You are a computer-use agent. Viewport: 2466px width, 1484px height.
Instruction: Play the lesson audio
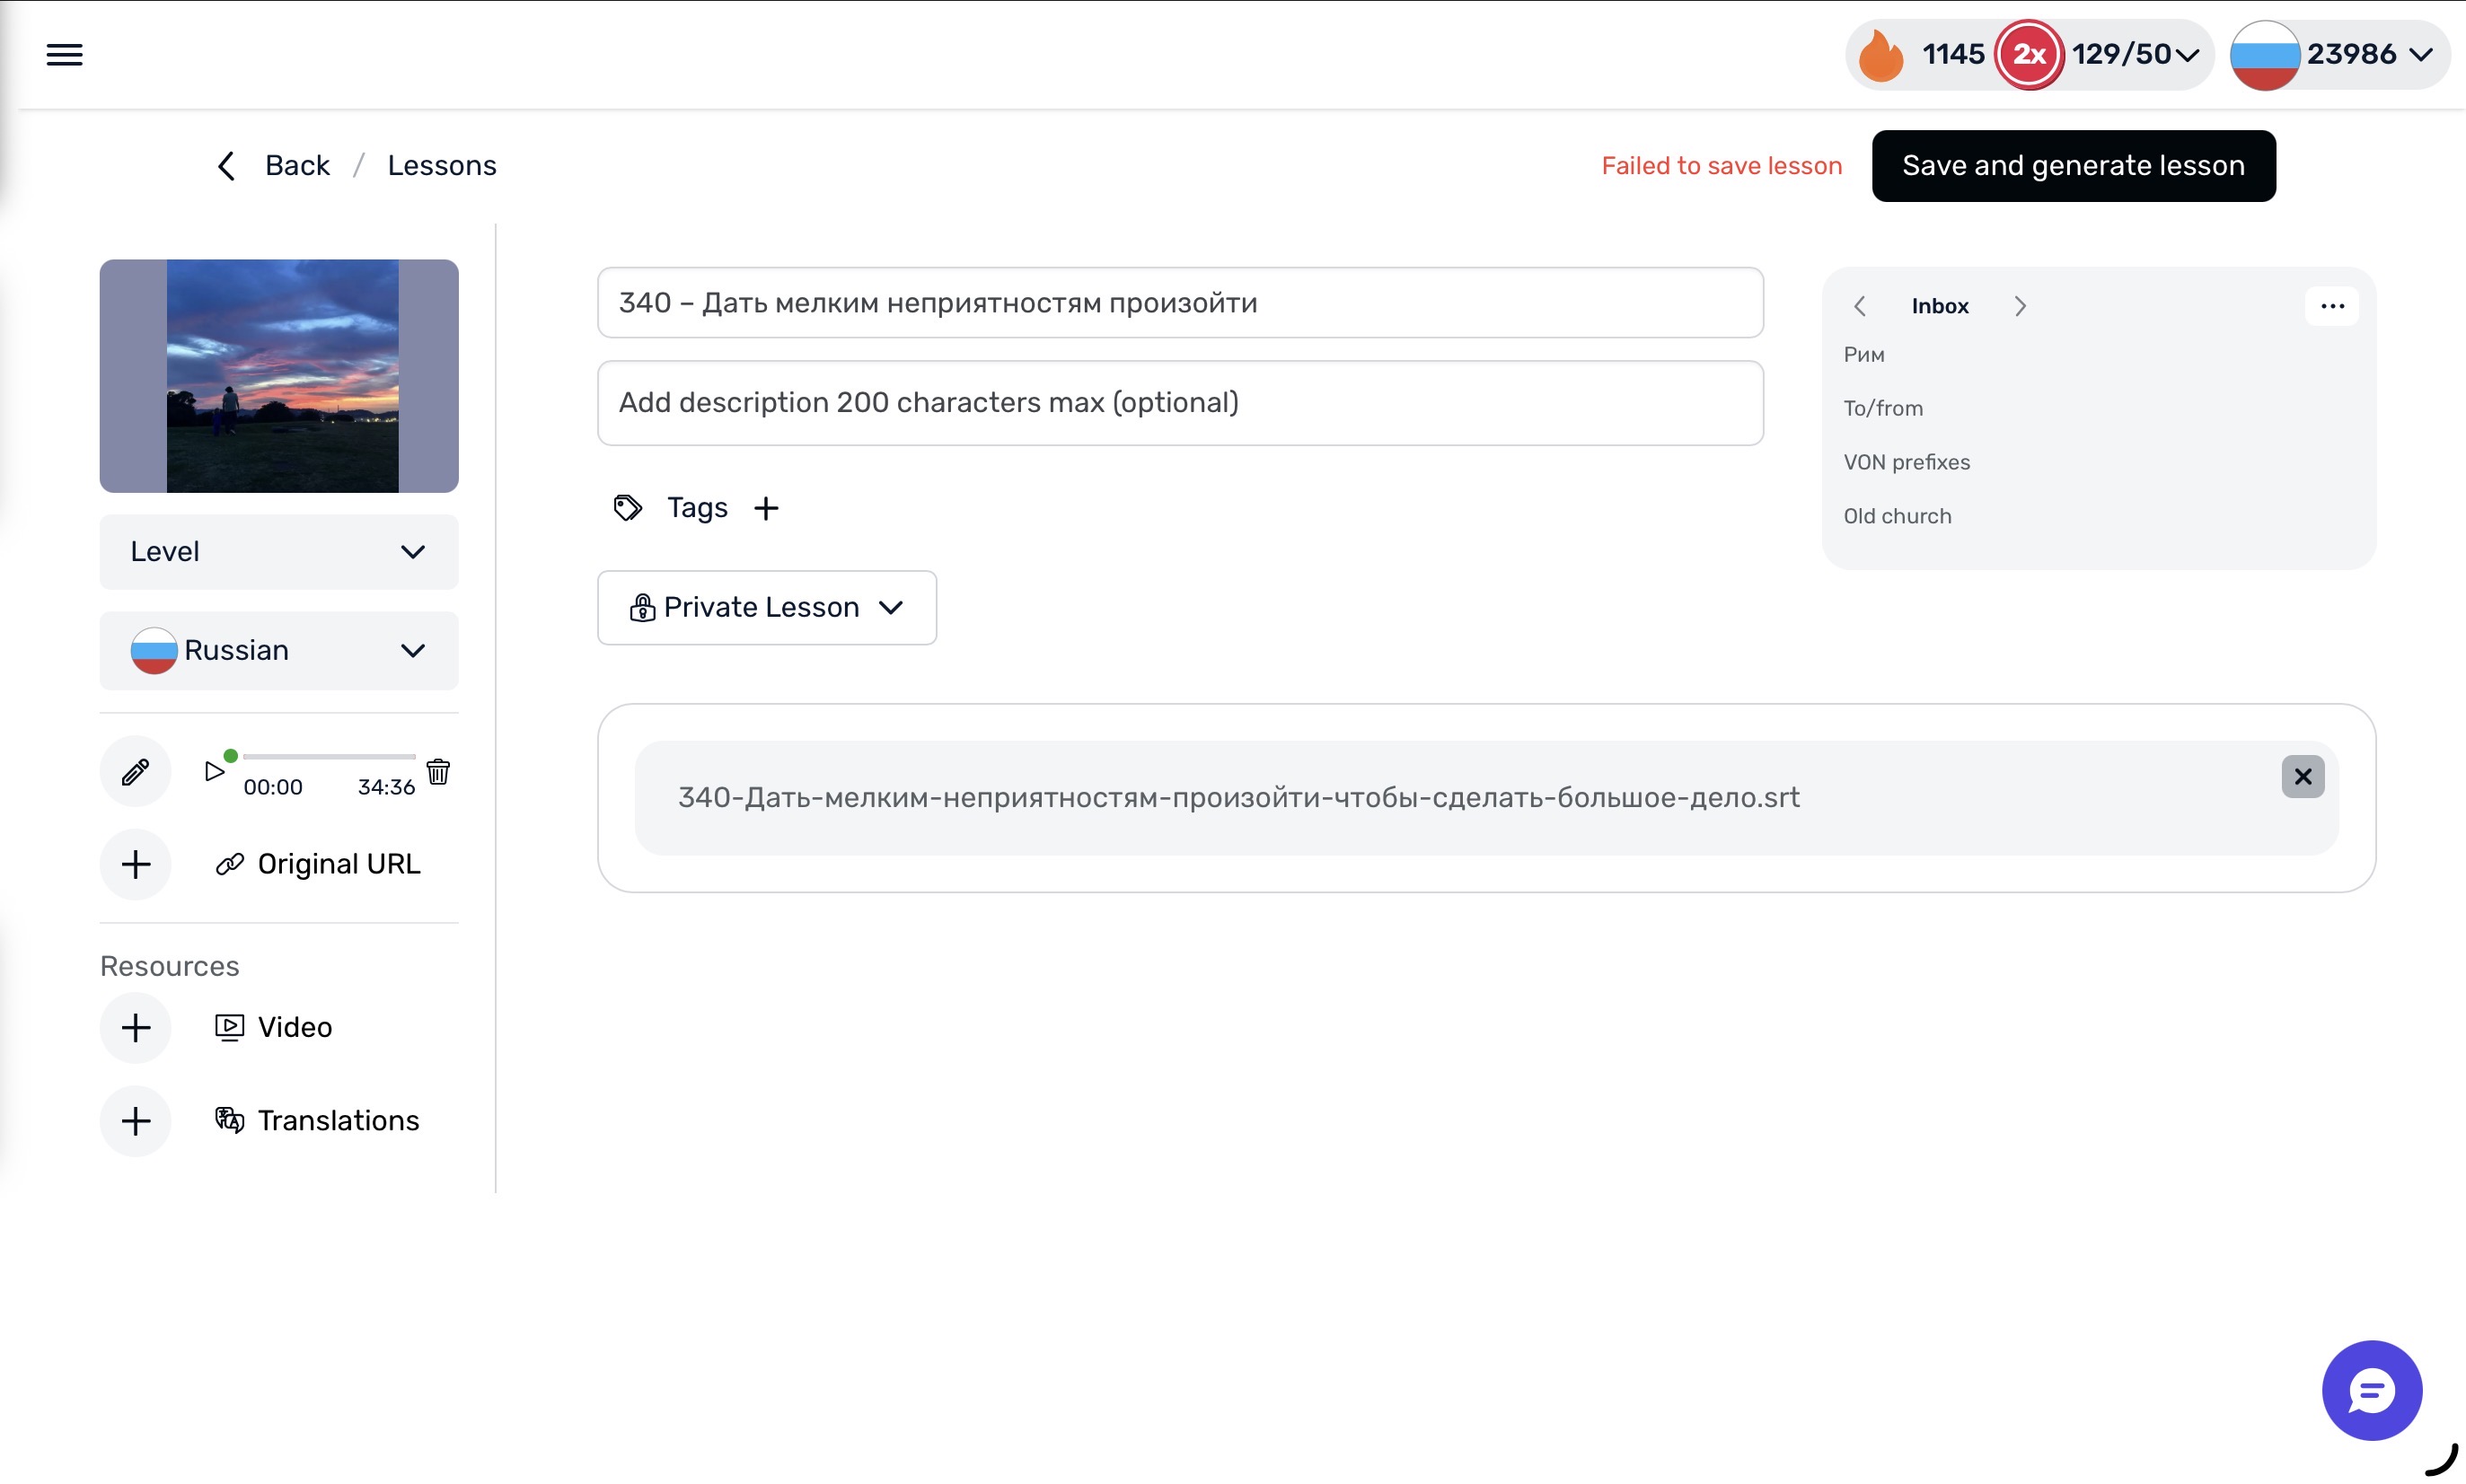pos(213,771)
